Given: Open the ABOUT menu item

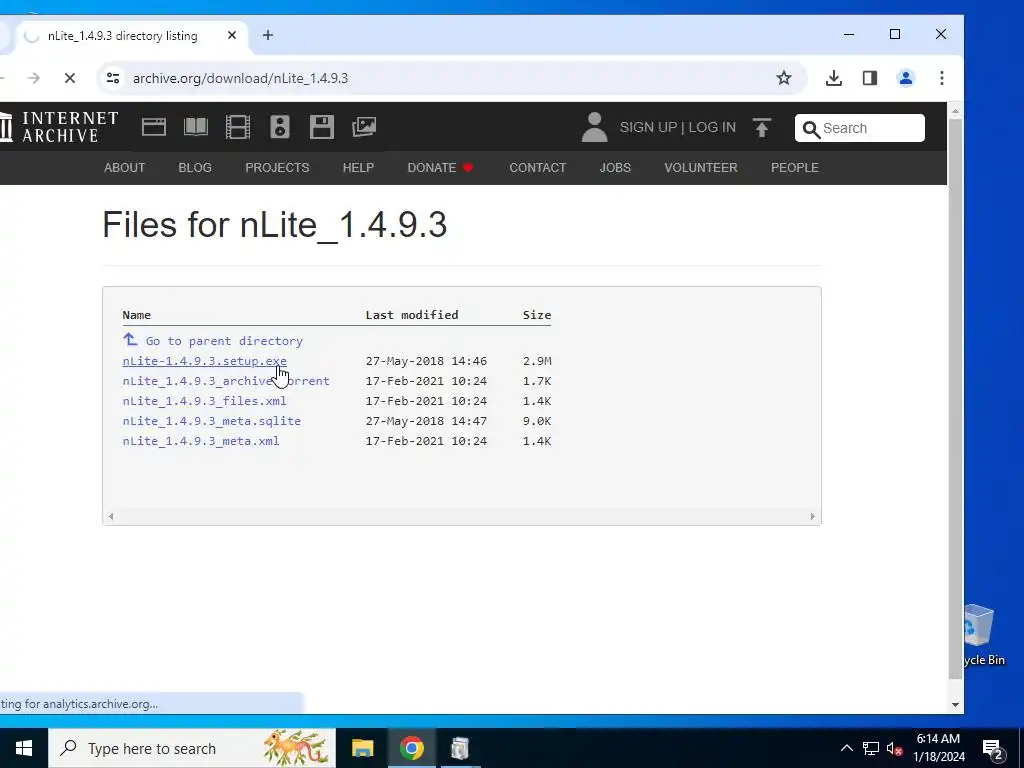Looking at the screenshot, I should [124, 168].
